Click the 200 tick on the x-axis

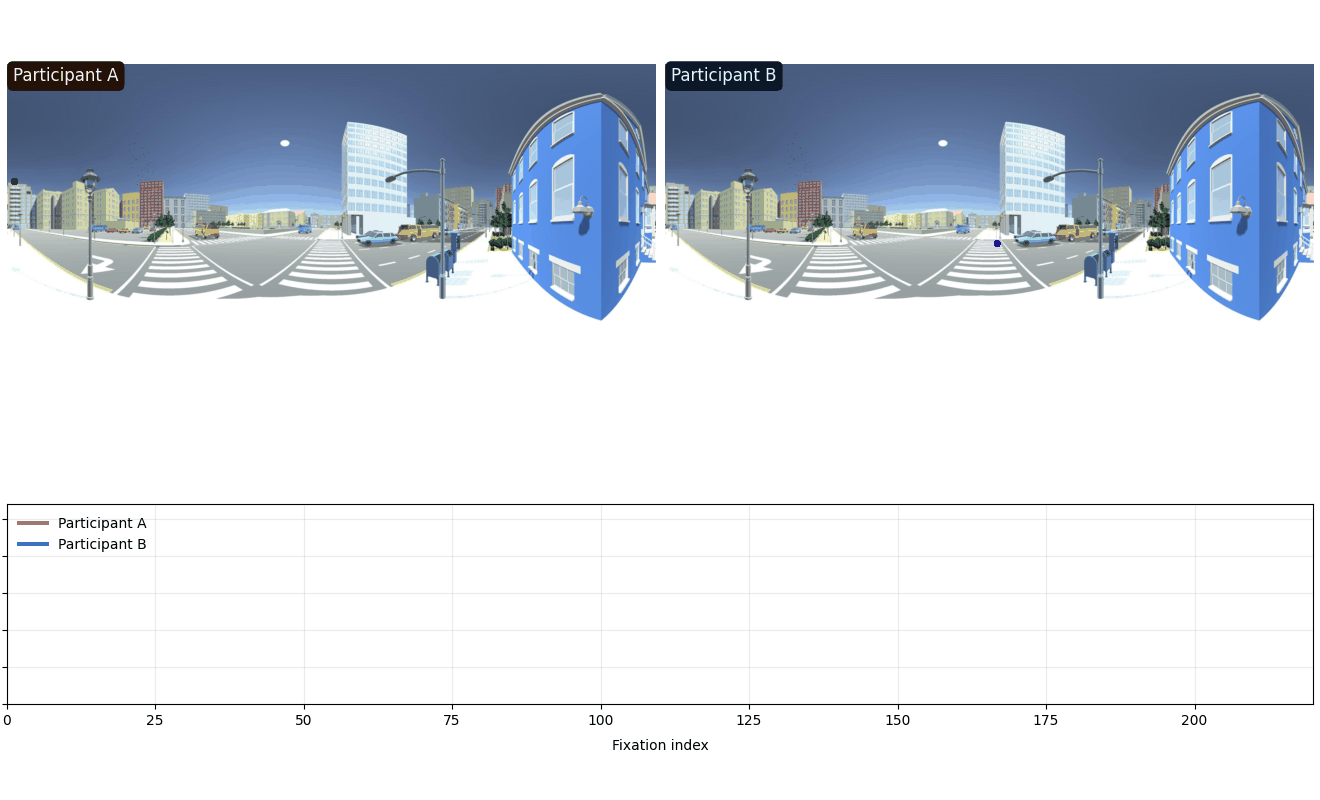[x=1194, y=720]
